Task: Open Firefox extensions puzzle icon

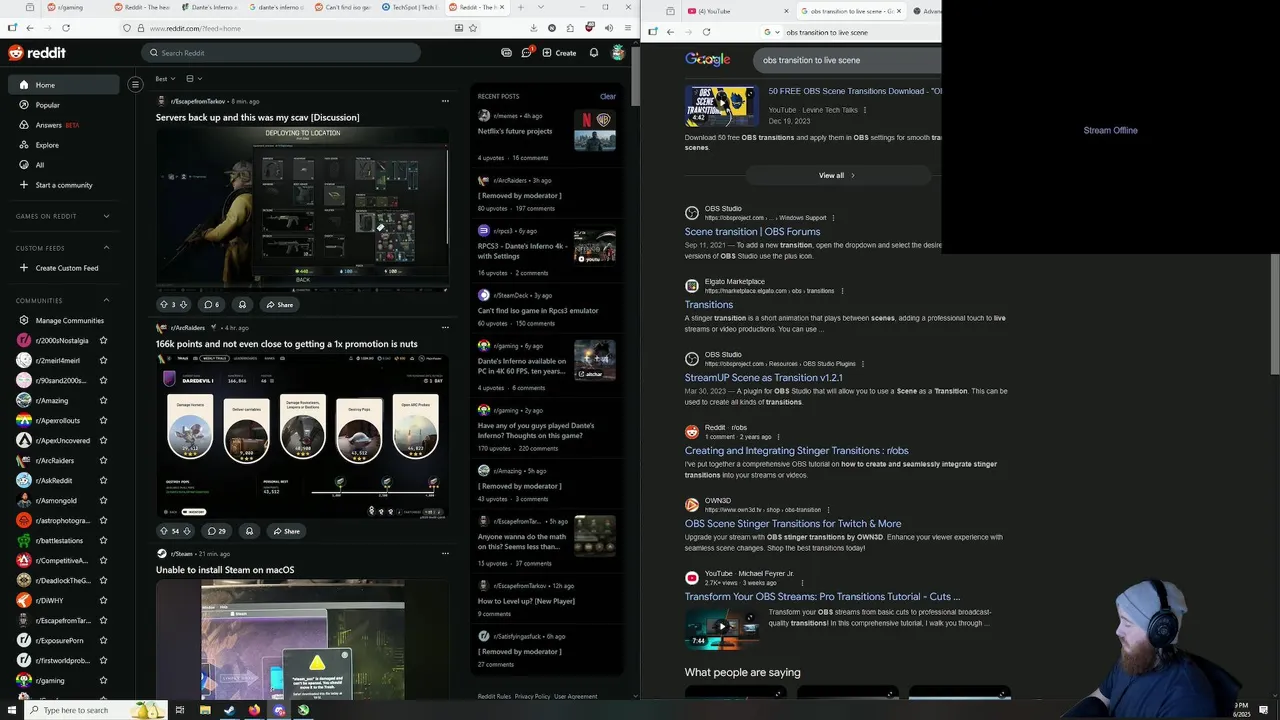Action: point(570,28)
